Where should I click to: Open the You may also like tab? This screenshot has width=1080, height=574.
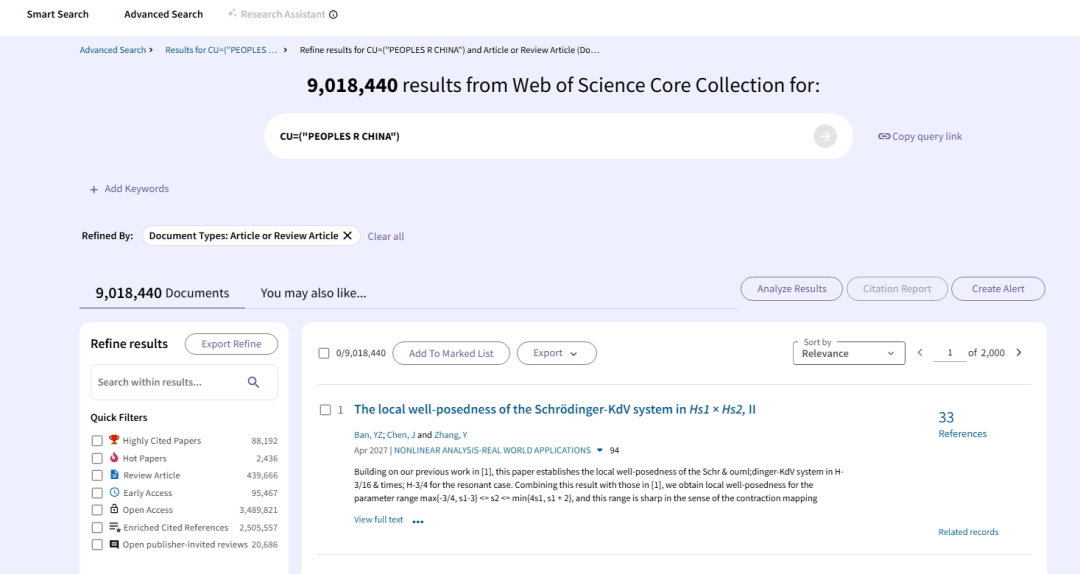[313, 293]
